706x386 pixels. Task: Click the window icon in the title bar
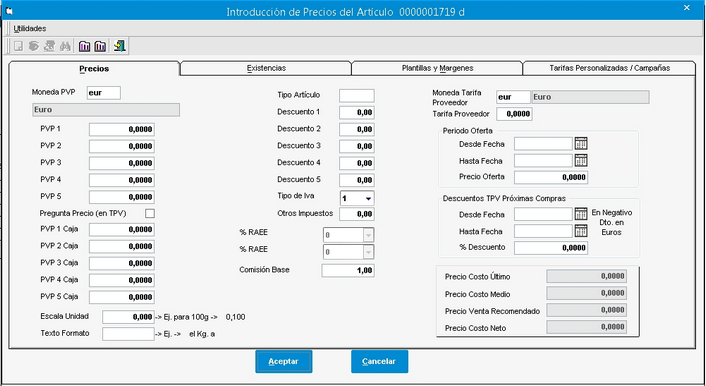[9, 11]
